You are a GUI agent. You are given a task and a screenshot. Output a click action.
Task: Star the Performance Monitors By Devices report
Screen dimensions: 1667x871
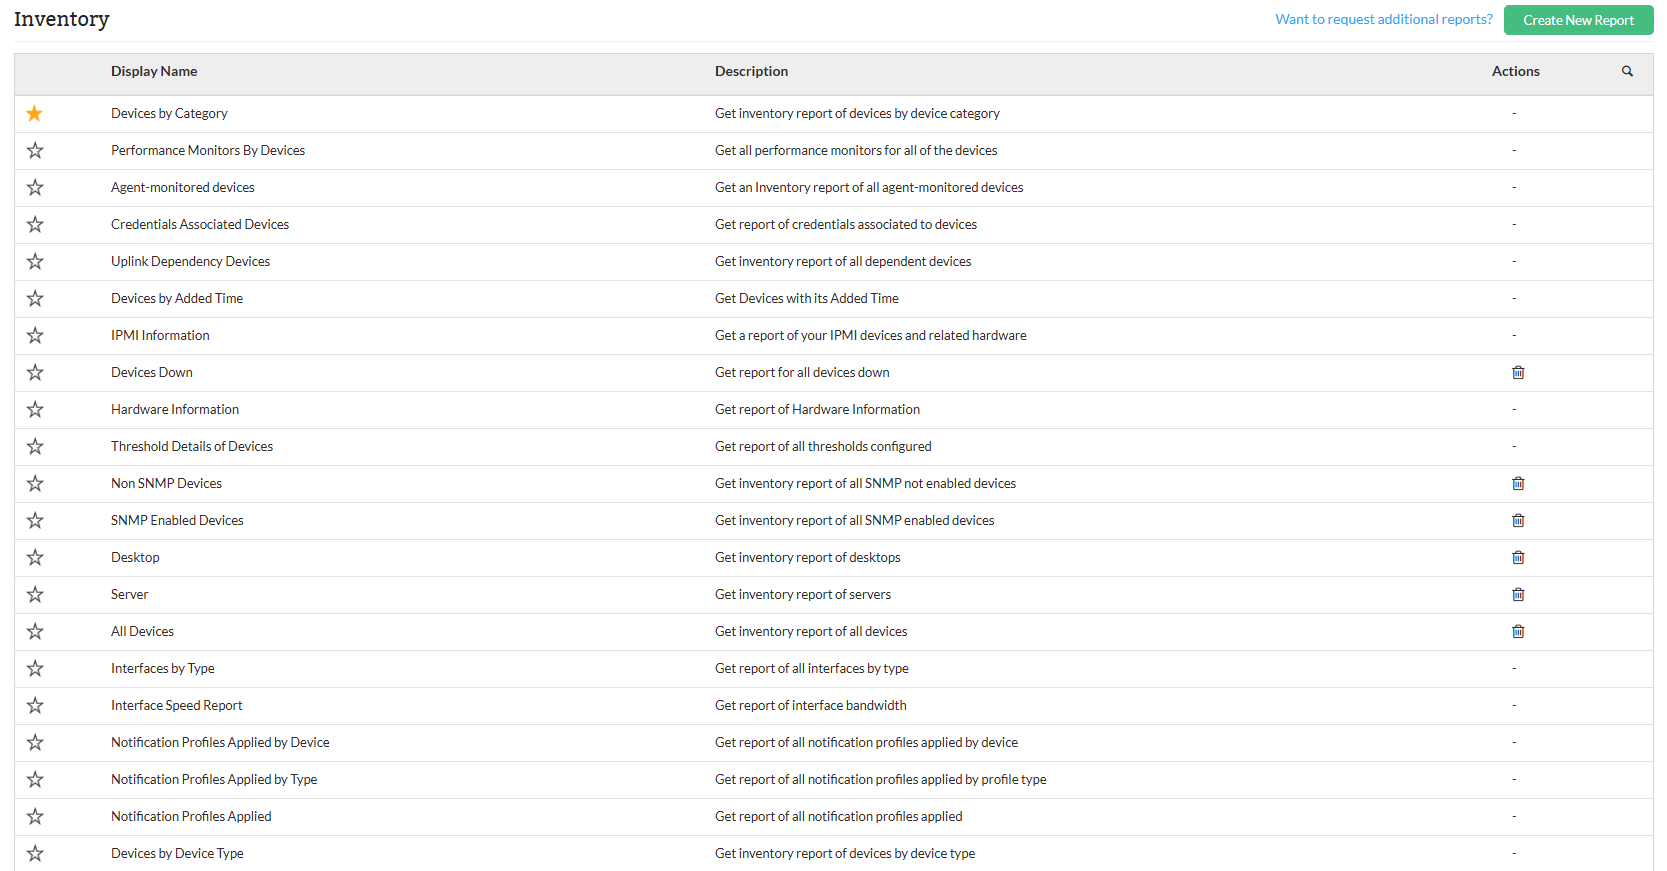click(35, 150)
